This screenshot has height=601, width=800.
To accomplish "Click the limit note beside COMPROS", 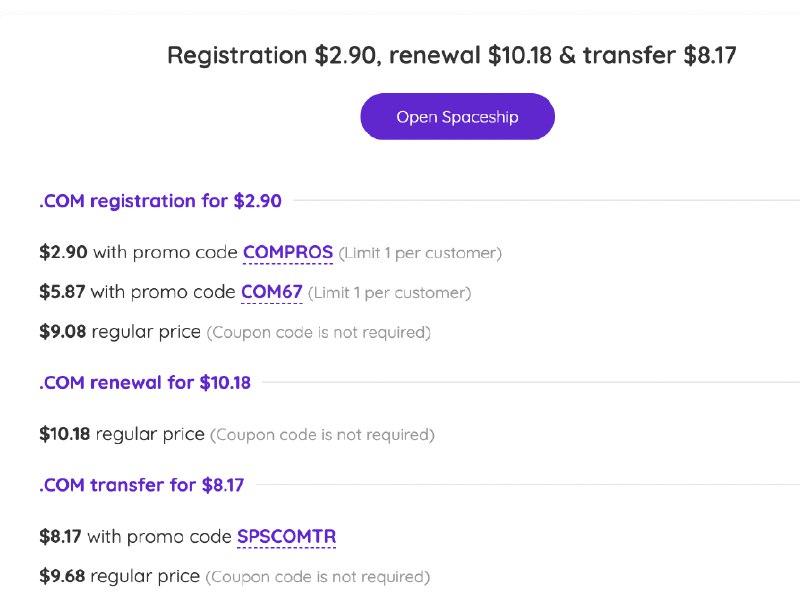I will [420, 253].
